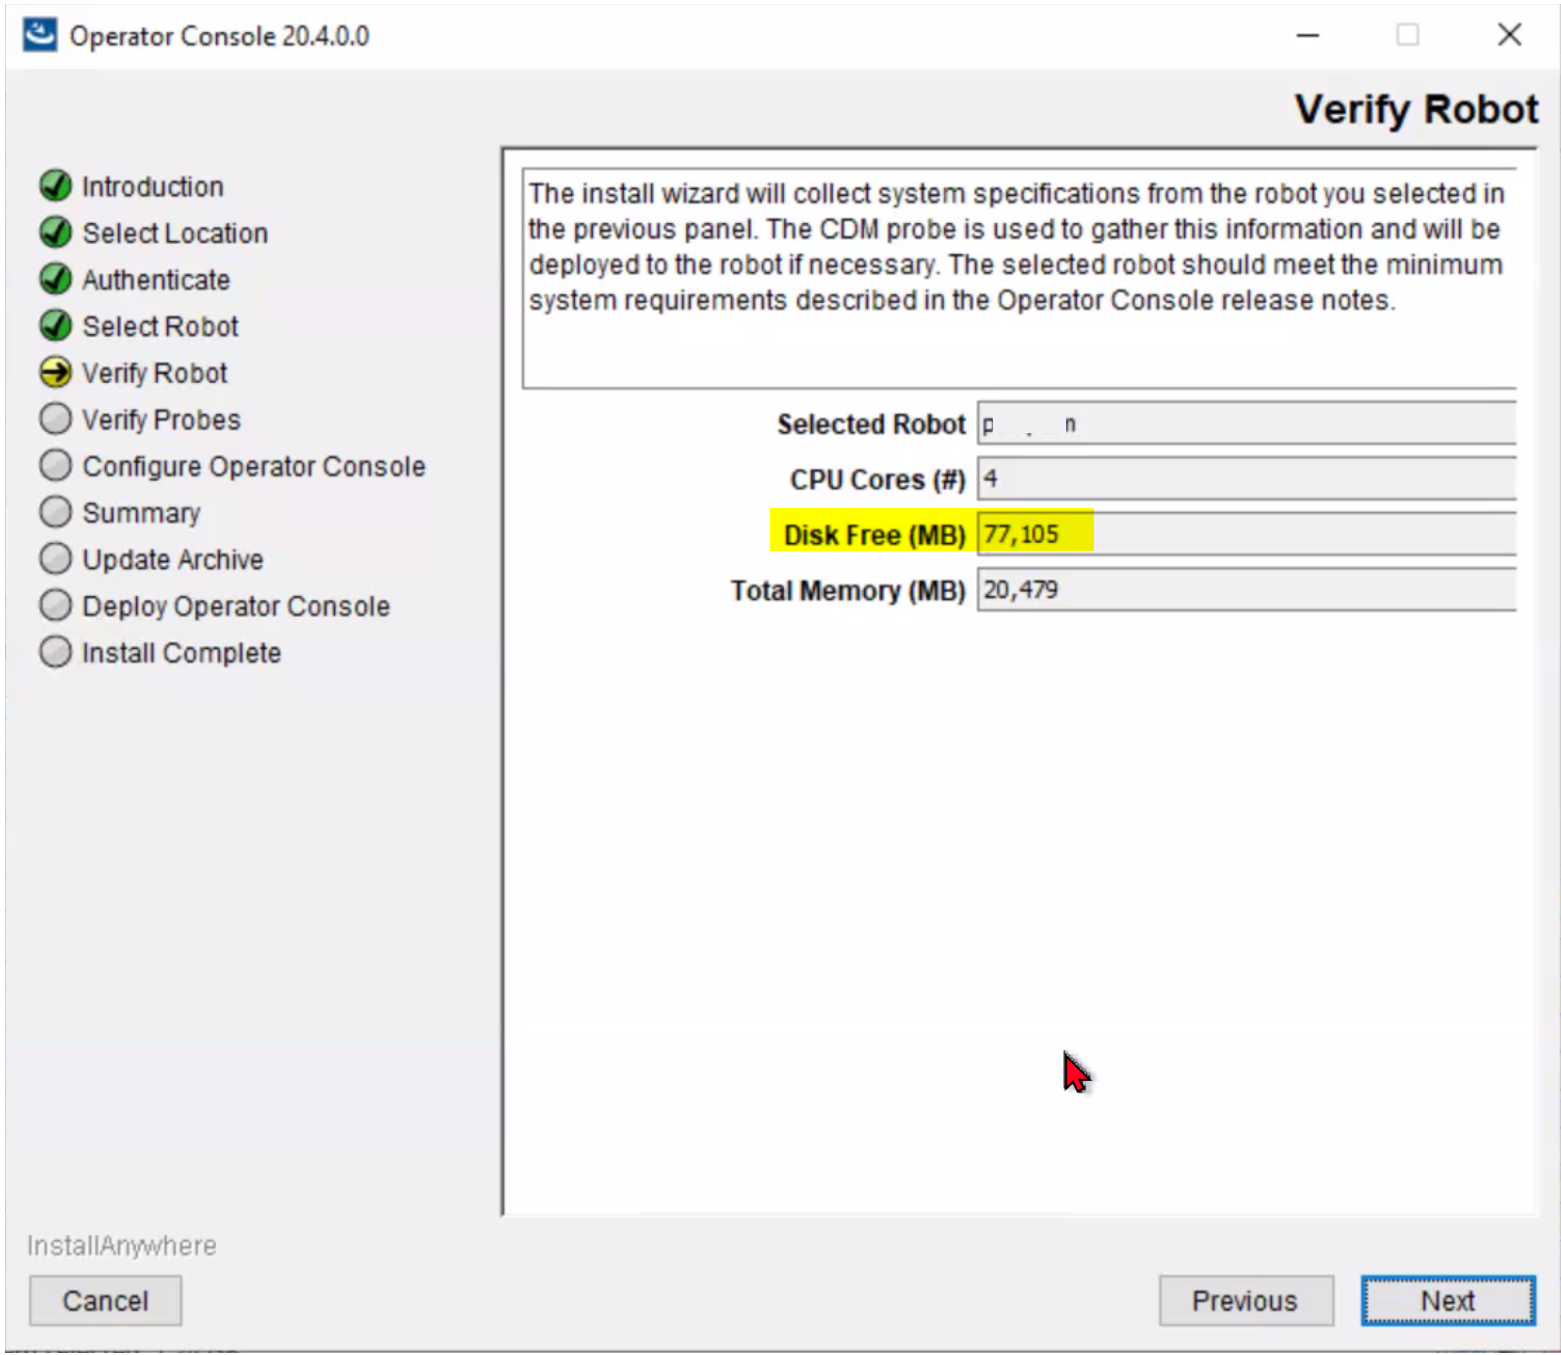
Task: Close the Operator Console installer window
Action: tap(1509, 35)
